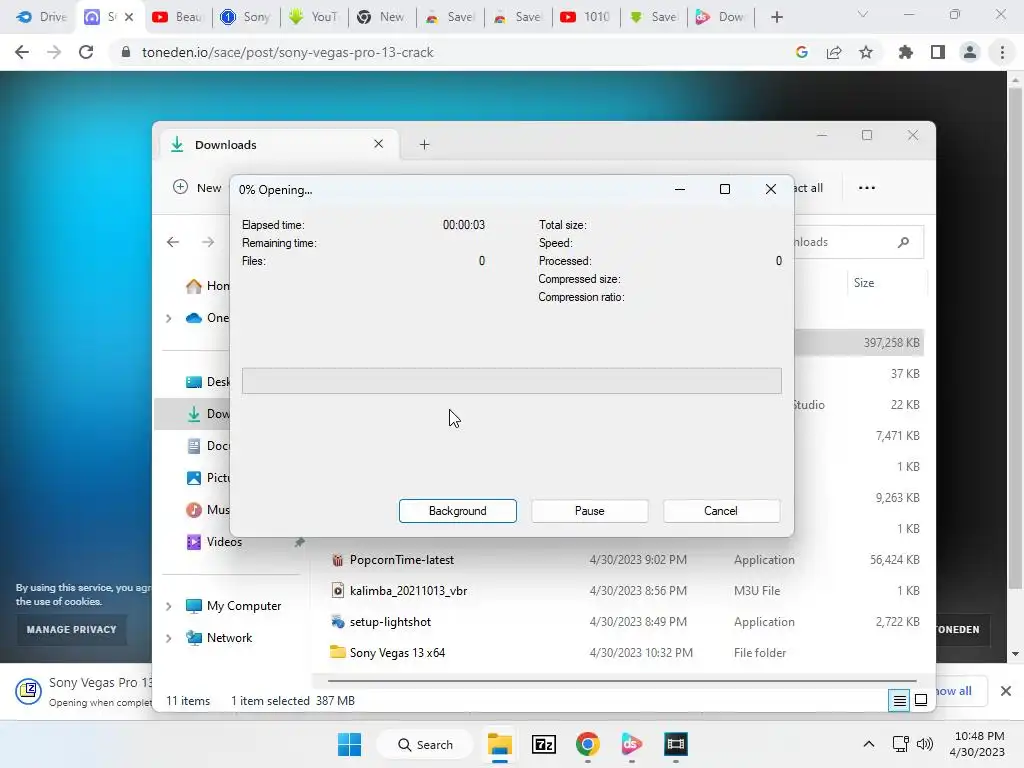1024x768 pixels.
Task: Unpin Videos using pin icon
Action: [299, 542]
